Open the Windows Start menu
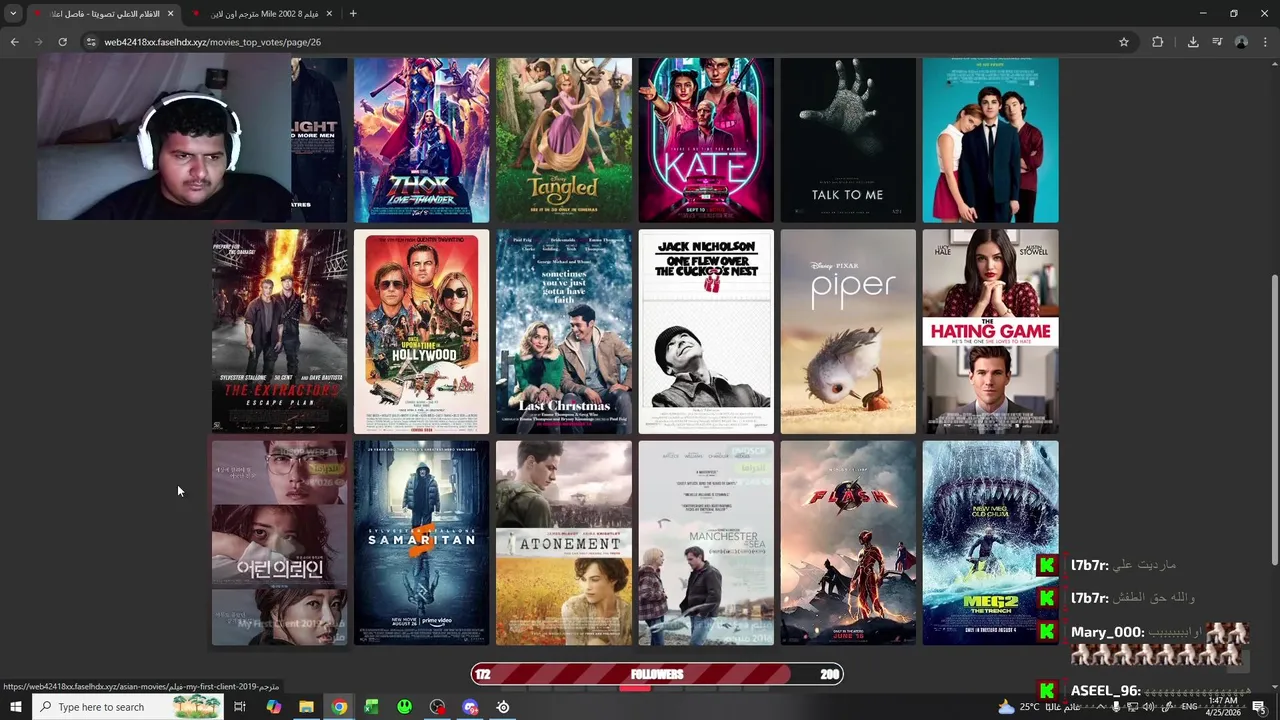The image size is (1280, 720). click(15, 707)
